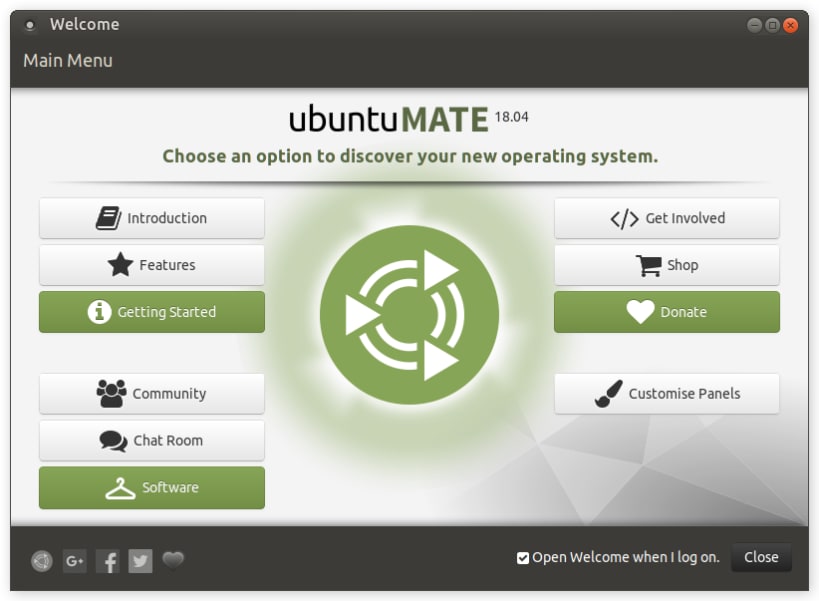Open Getting Started
819x601 pixels.
coord(151,312)
